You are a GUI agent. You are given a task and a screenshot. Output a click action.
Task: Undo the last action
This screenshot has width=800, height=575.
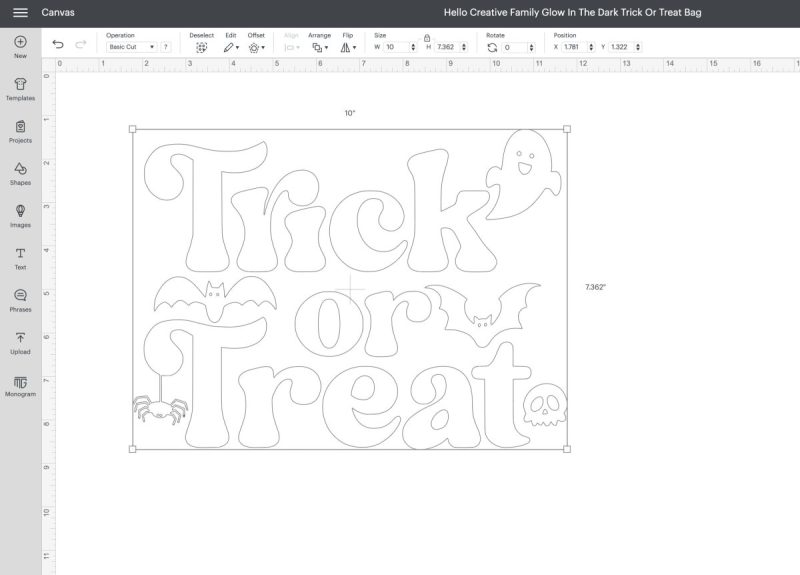58,44
